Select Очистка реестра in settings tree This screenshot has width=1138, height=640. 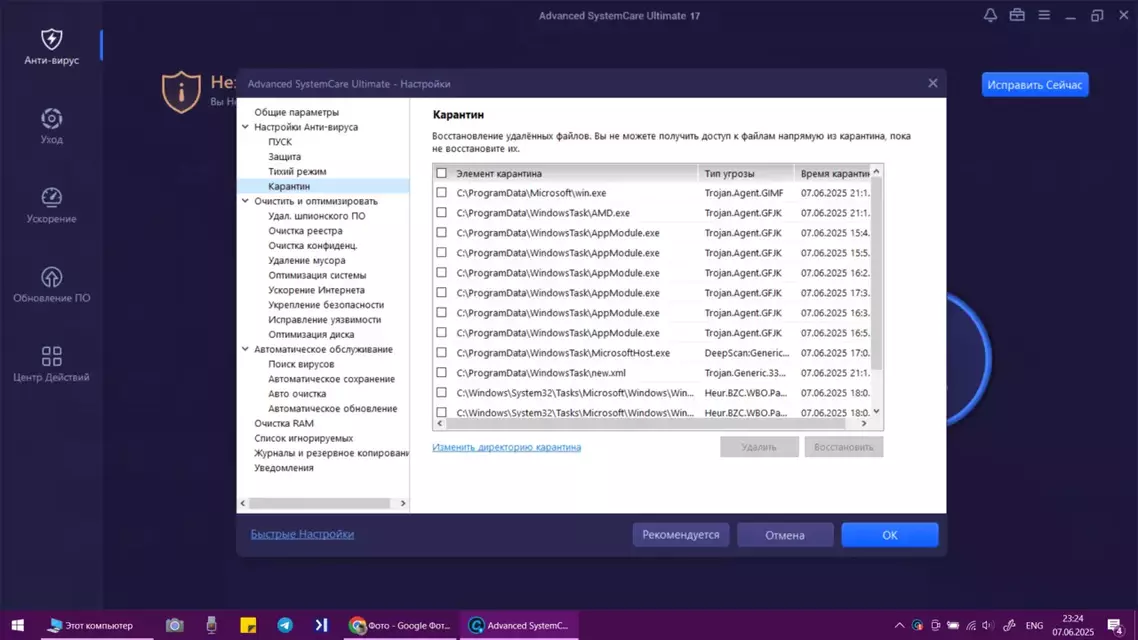(x=305, y=231)
